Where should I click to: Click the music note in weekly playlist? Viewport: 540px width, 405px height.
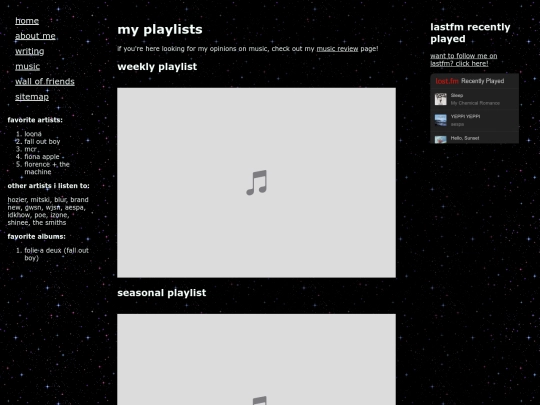(257, 183)
